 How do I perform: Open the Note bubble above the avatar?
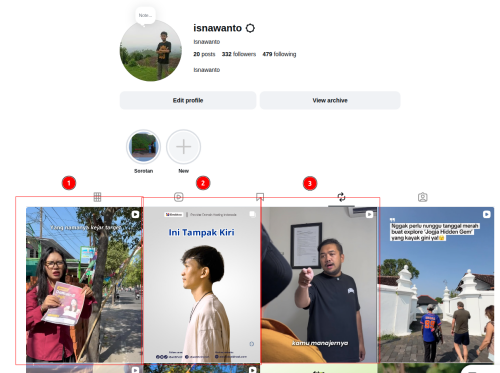coord(145,16)
